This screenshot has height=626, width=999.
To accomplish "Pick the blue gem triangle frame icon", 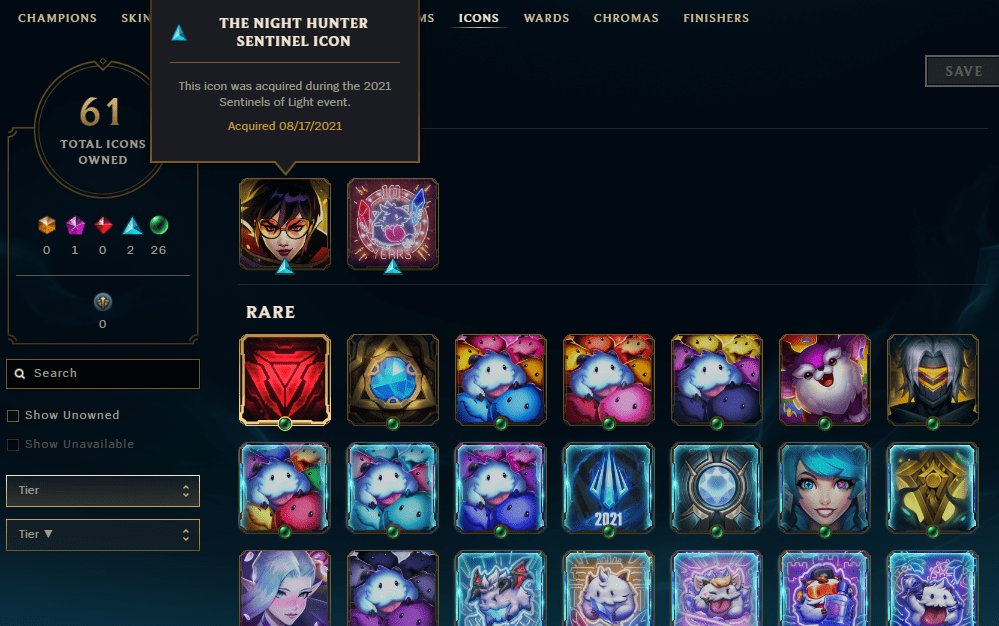I will pos(392,380).
